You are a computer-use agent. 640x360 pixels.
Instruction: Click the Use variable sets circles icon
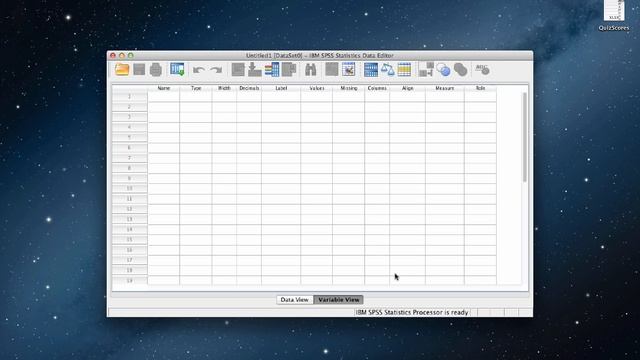point(443,69)
